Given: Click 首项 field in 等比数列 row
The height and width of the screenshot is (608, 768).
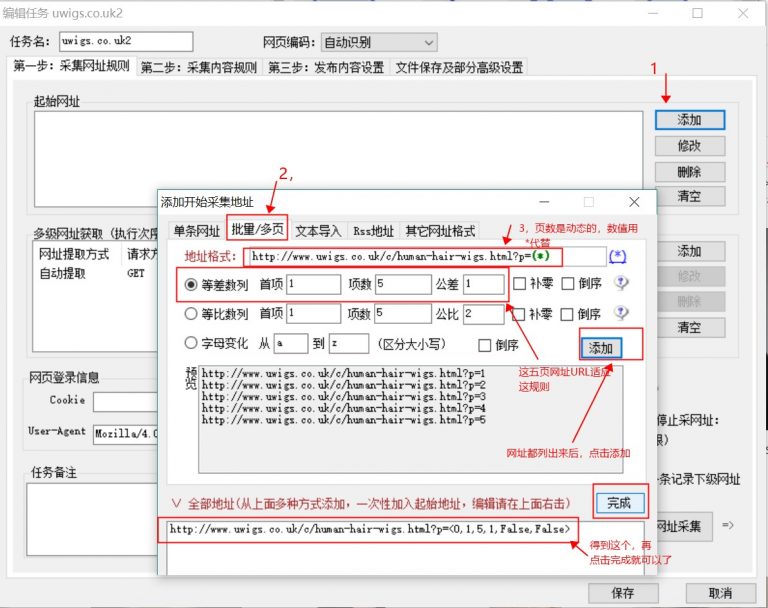Looking at the screenshot, I should coord(313,314).
